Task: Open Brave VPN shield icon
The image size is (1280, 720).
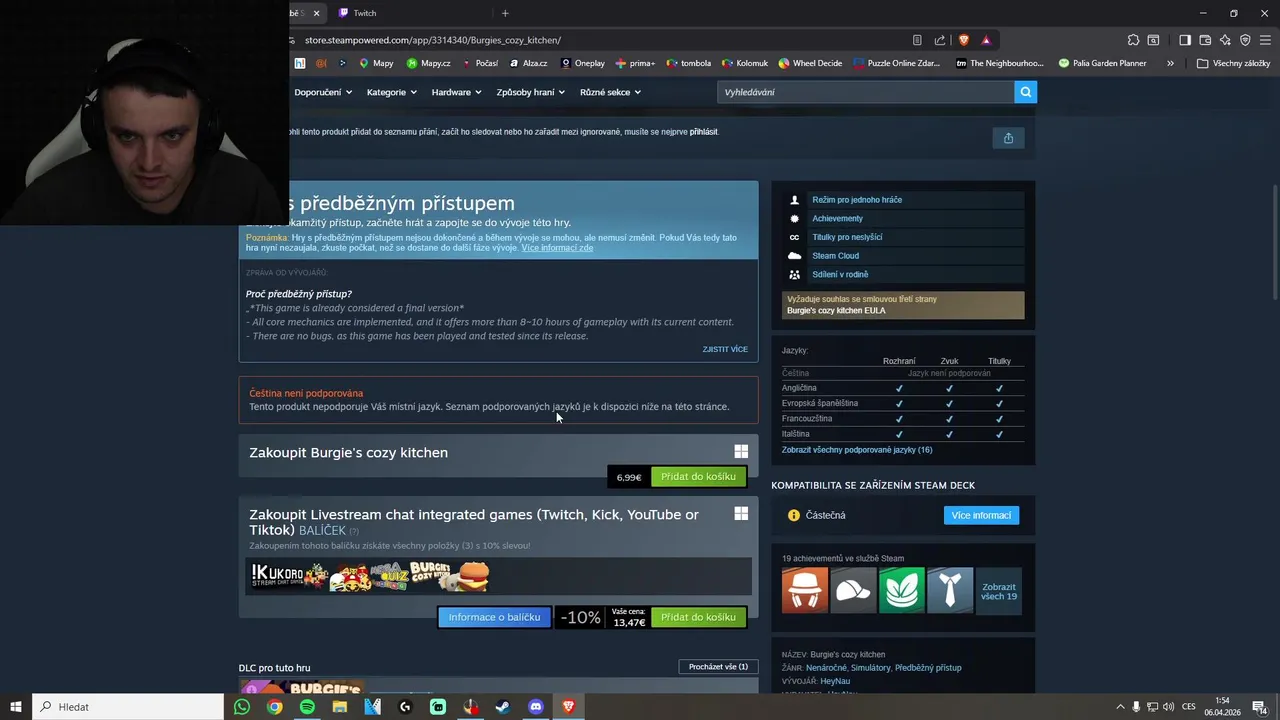Action: [1245, 40]
